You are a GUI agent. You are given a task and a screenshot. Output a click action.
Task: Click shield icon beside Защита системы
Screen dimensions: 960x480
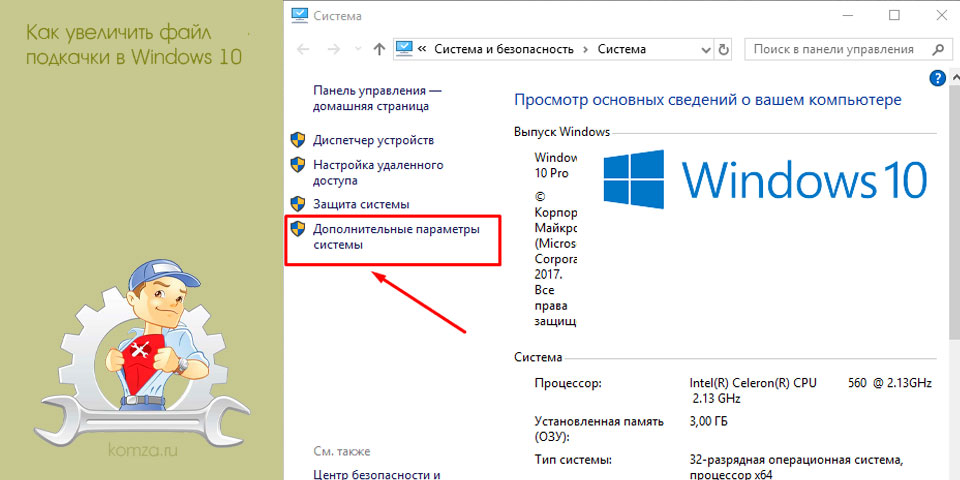coord(298,204)
